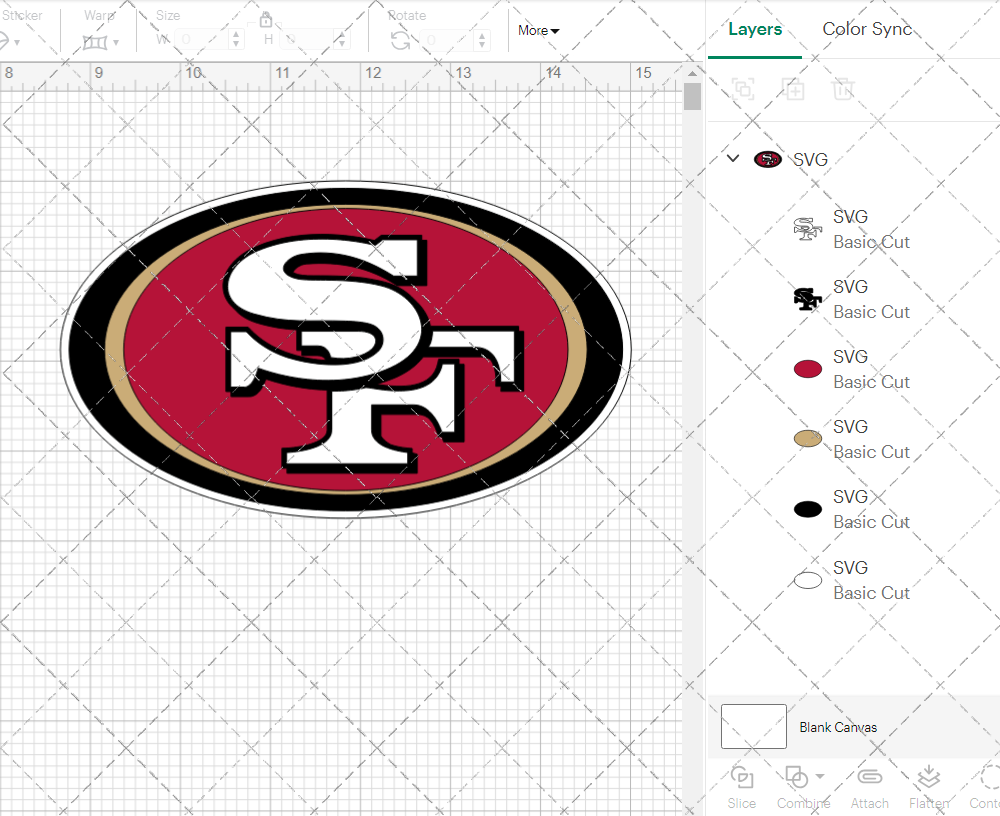Click the Rotate icon in toolbar
The height and width of the screenshot is (816, 1000).
coord(400,40)
